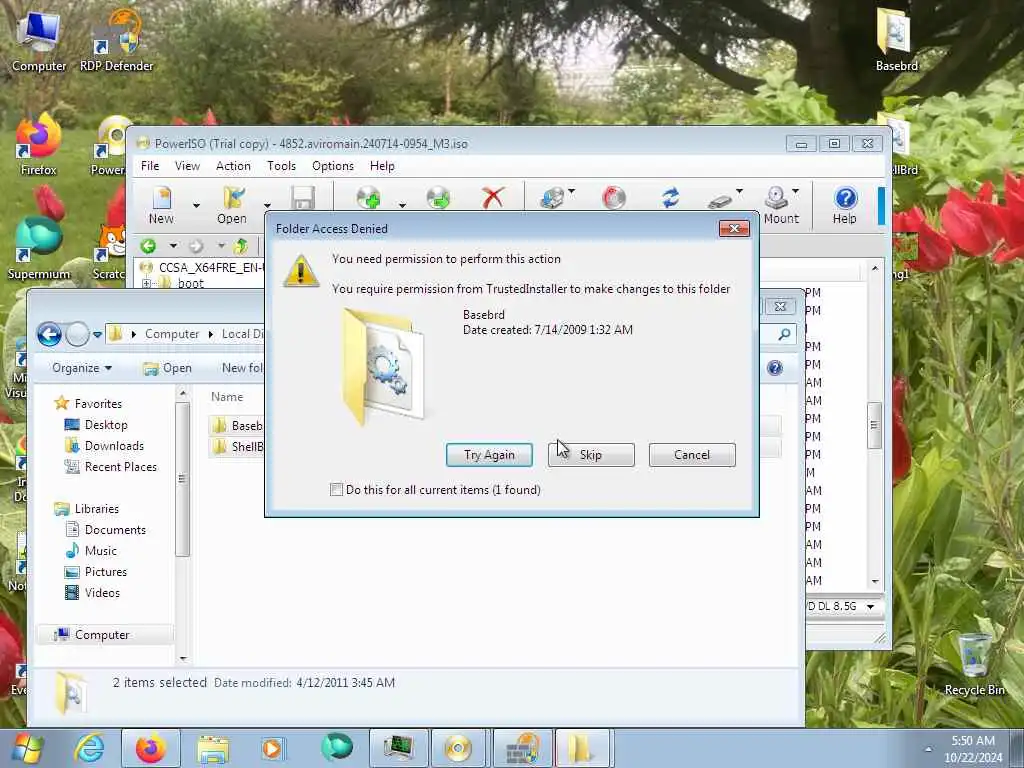This screenshot has width=1024, height=768.
Task: Click Computer in the Explorer address breadcrumb
Action: (x=172, y=334)
